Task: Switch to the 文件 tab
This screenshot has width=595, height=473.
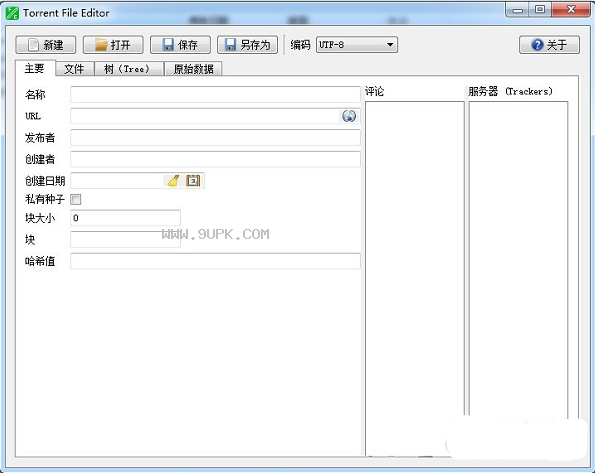Action: click(74, 69)
